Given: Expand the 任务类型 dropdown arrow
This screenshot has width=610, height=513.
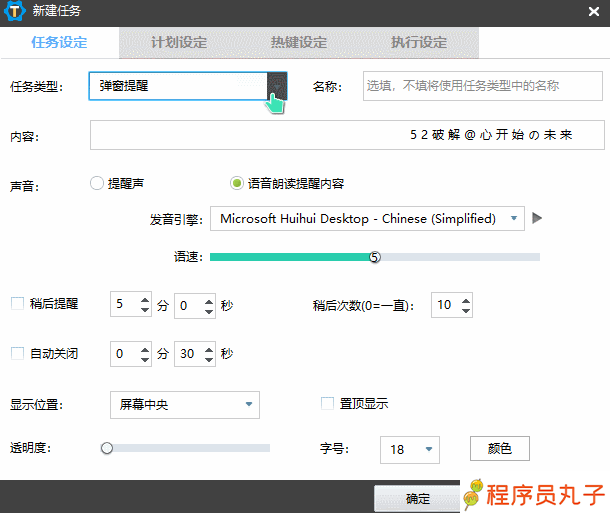Looking at the screenshot, I should (277, 86).
